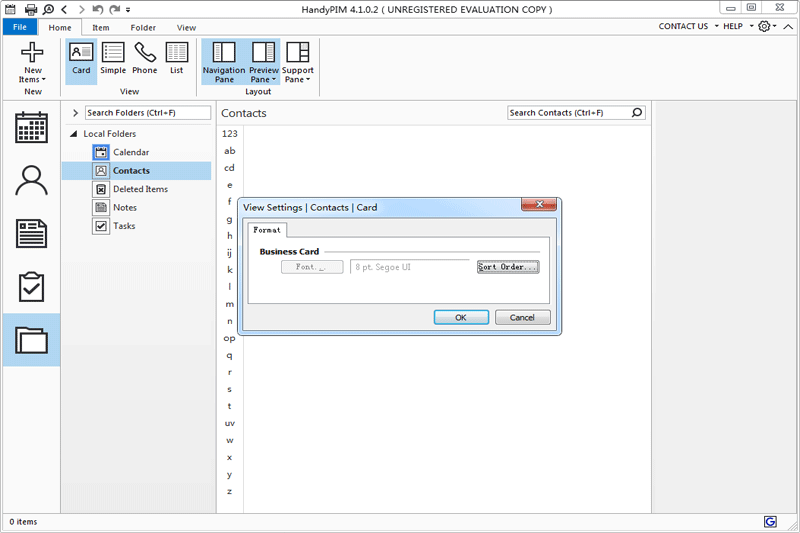Jump to 'z' in contact index
The height and width of the screenshot is (533, 800).
pyautogui.click(x=230, y=491)
